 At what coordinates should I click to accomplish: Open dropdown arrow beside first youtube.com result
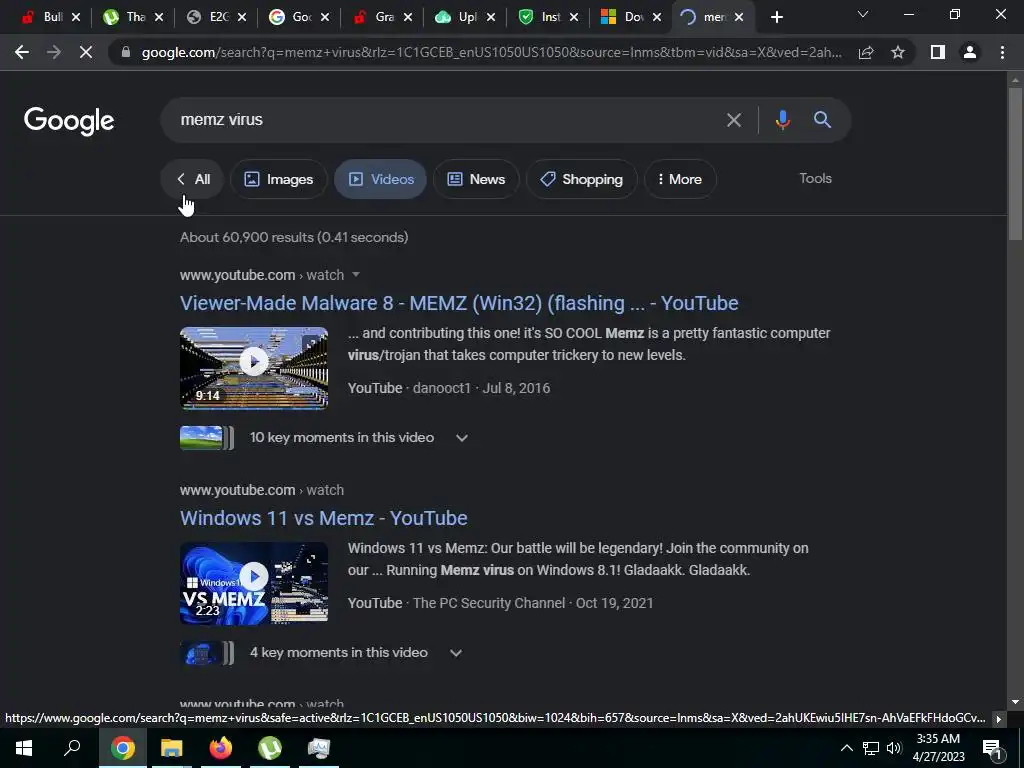coord(356,275)
